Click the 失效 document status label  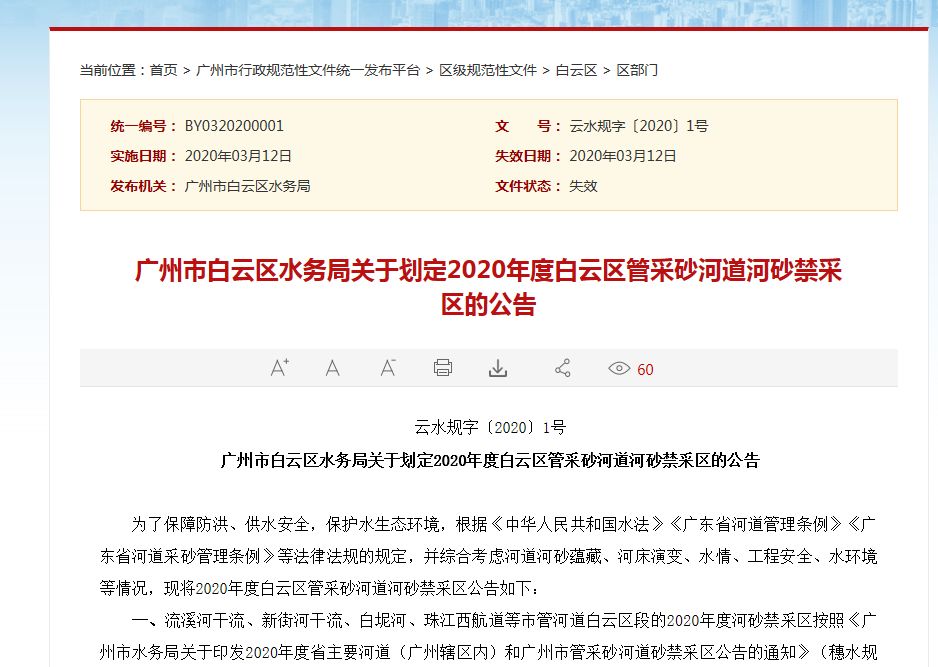coord(580,185)
